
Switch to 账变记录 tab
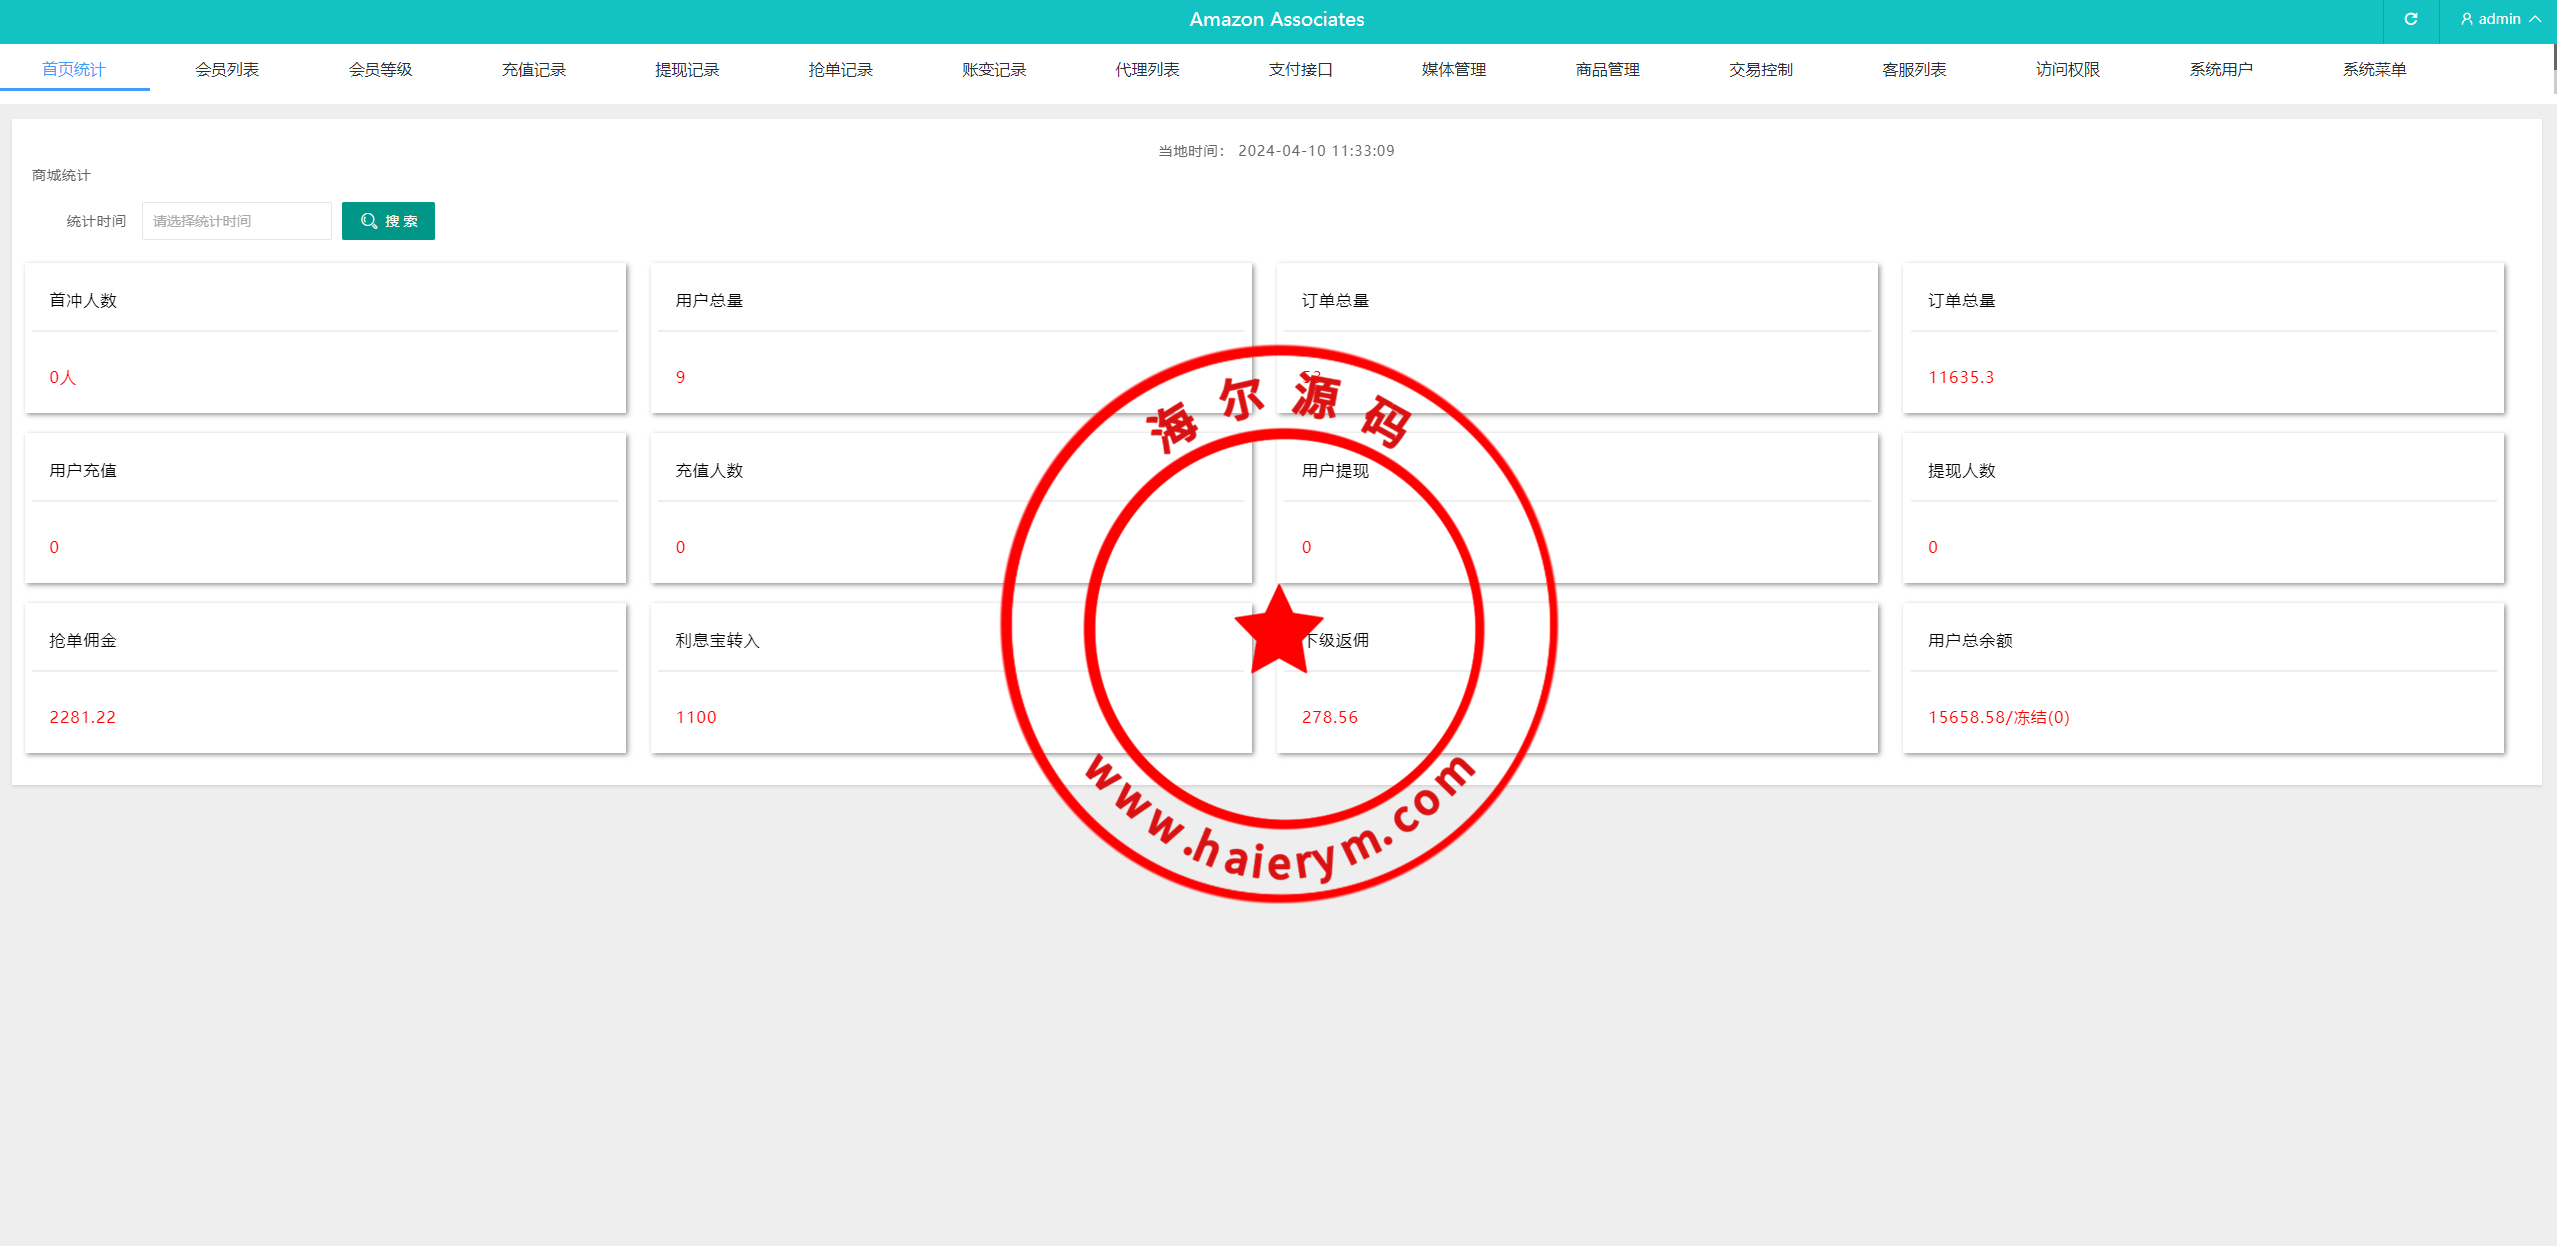coord(994,69)
